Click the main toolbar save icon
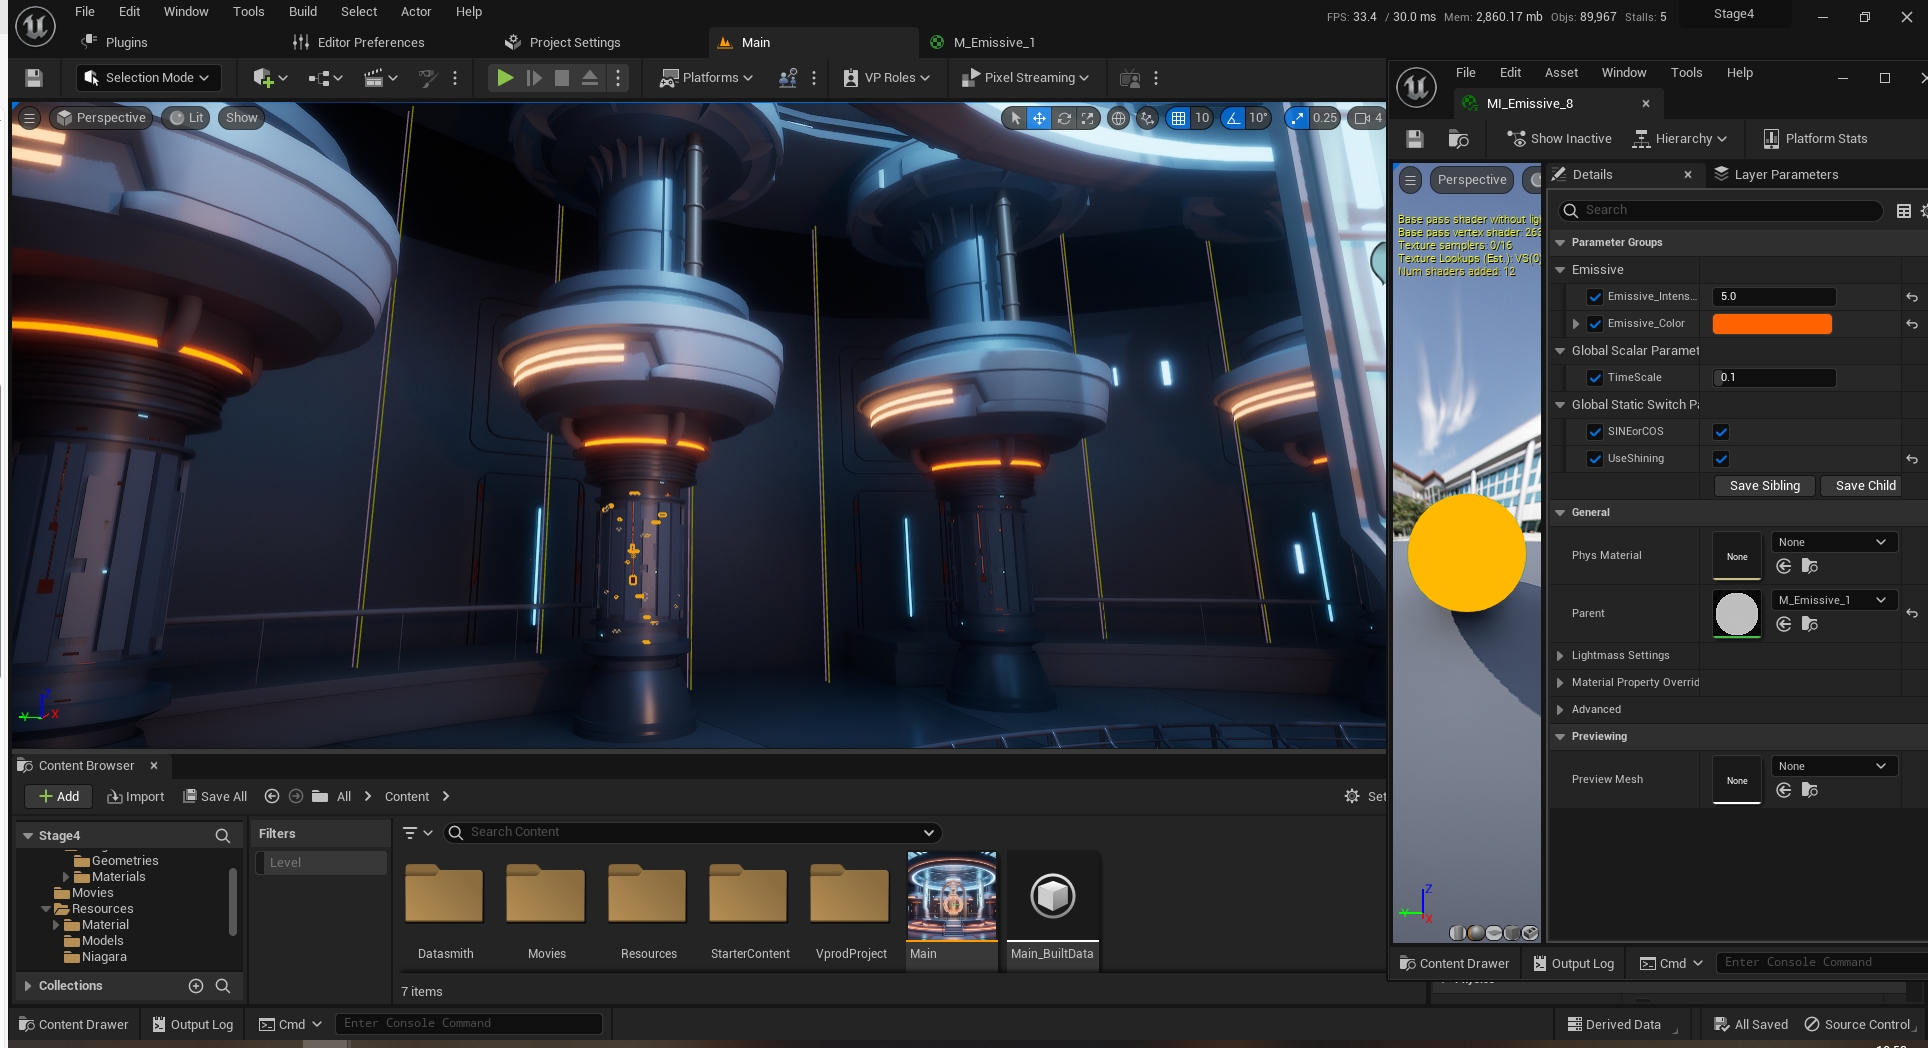Screen dimensions: 1928x1048 (x=34, y=78)
